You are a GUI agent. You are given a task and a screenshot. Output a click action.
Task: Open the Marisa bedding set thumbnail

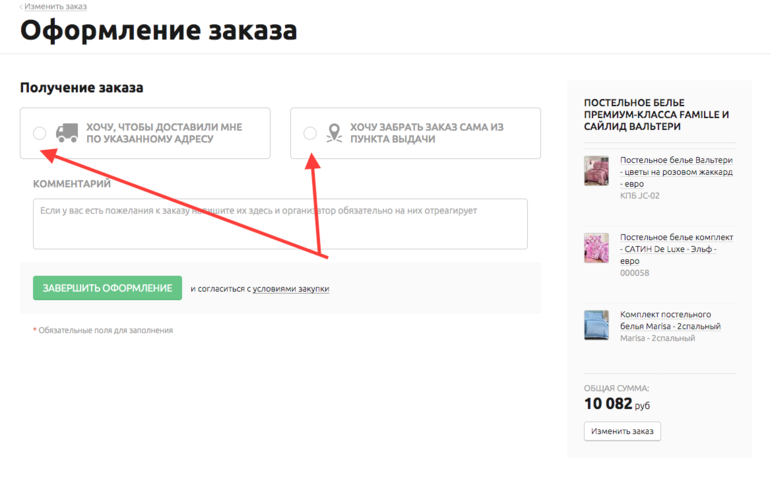pyautogui.click(x=596, y=324)
